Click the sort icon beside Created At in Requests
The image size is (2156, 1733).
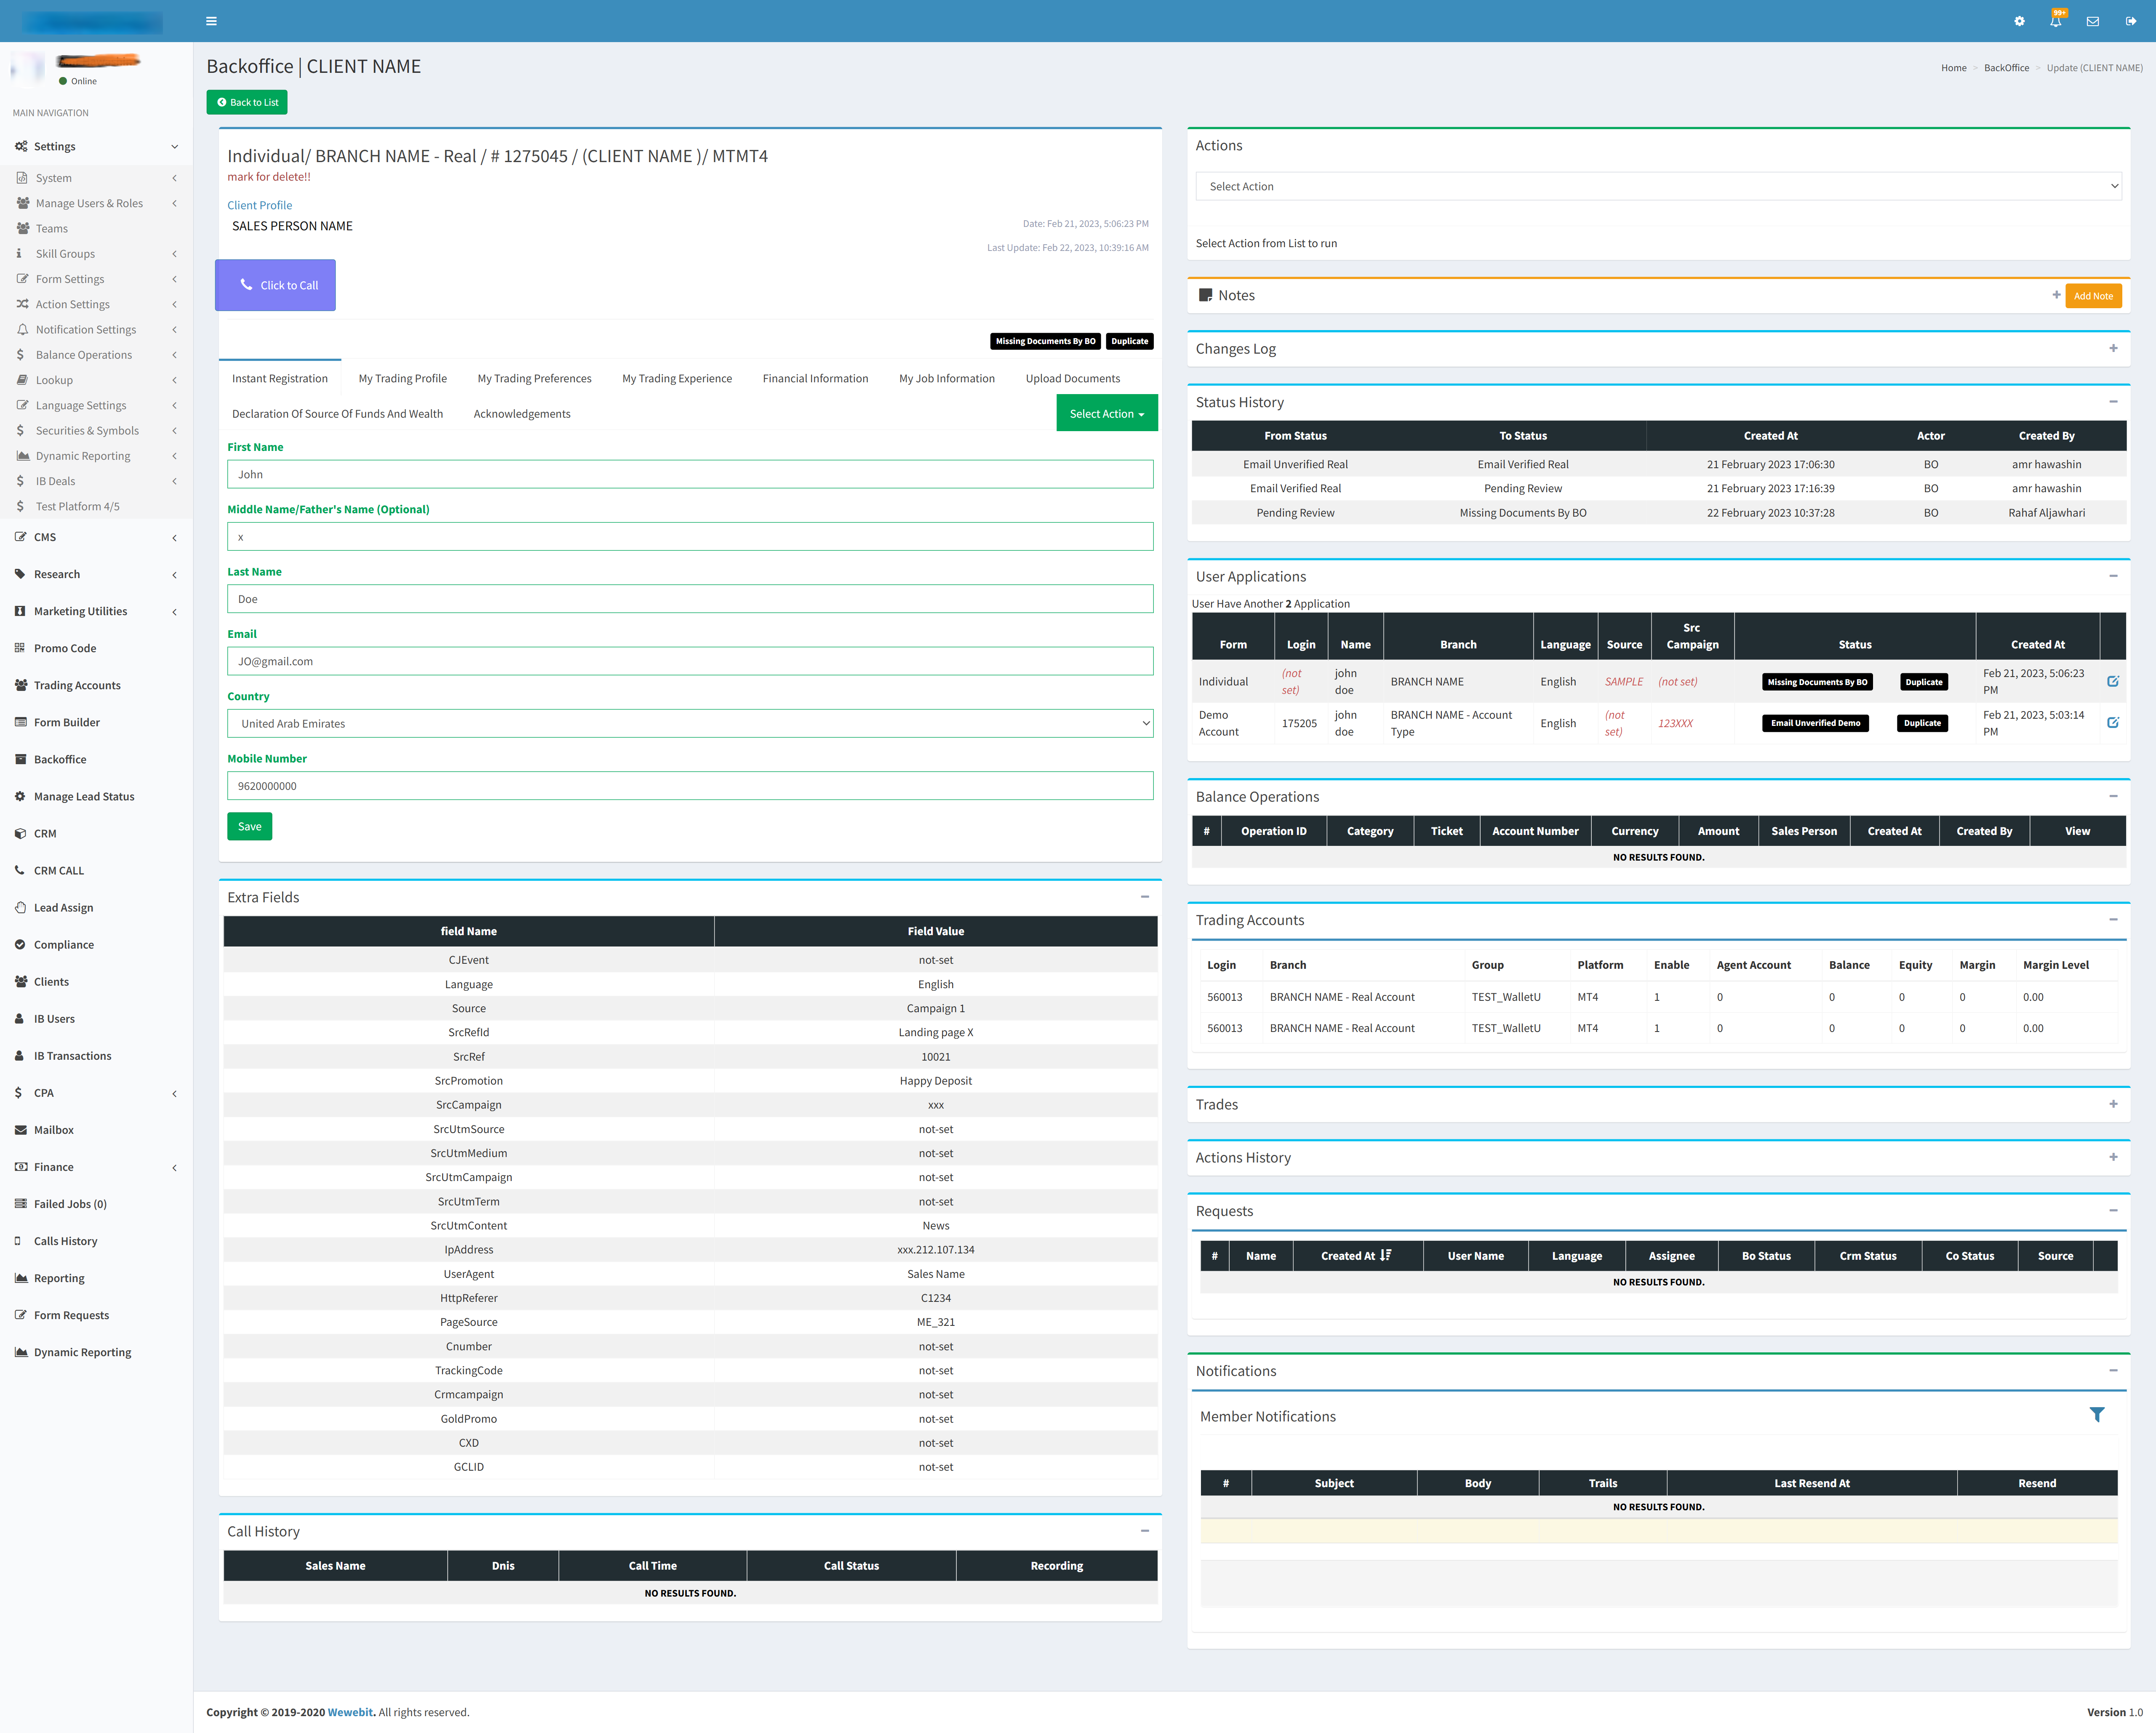(x=1385, y=1255)
